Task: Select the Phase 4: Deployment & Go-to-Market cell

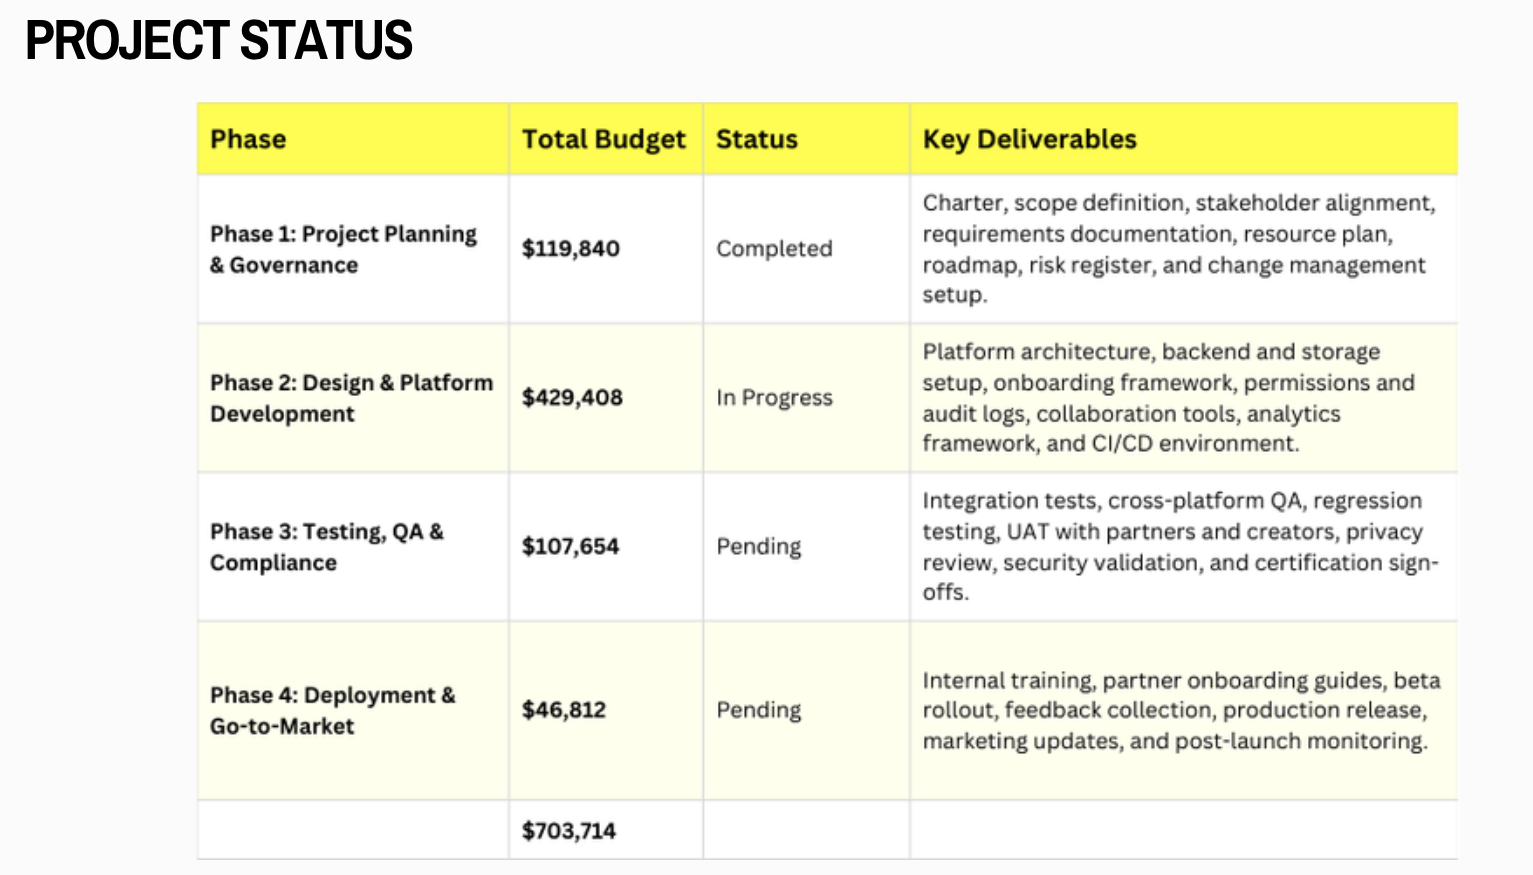Action: (332, 711)
